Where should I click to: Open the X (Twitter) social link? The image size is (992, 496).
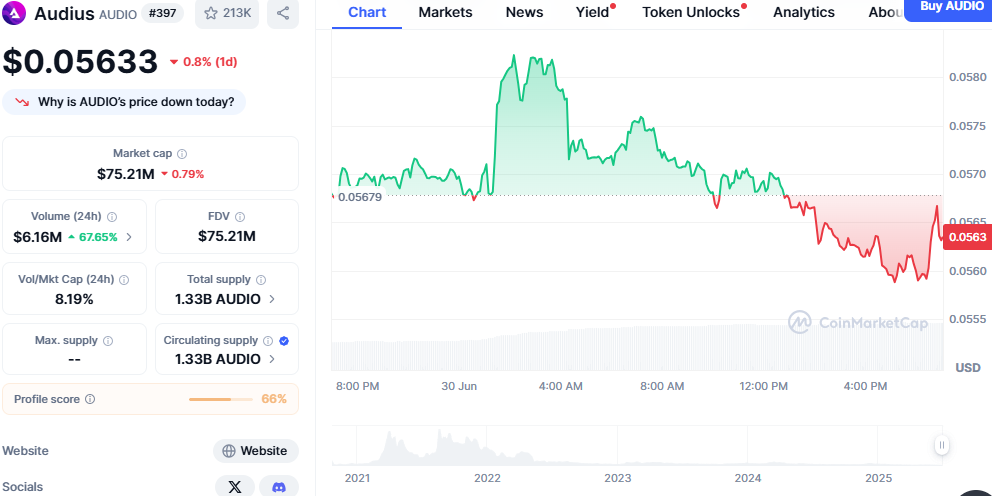click(235, 487)
